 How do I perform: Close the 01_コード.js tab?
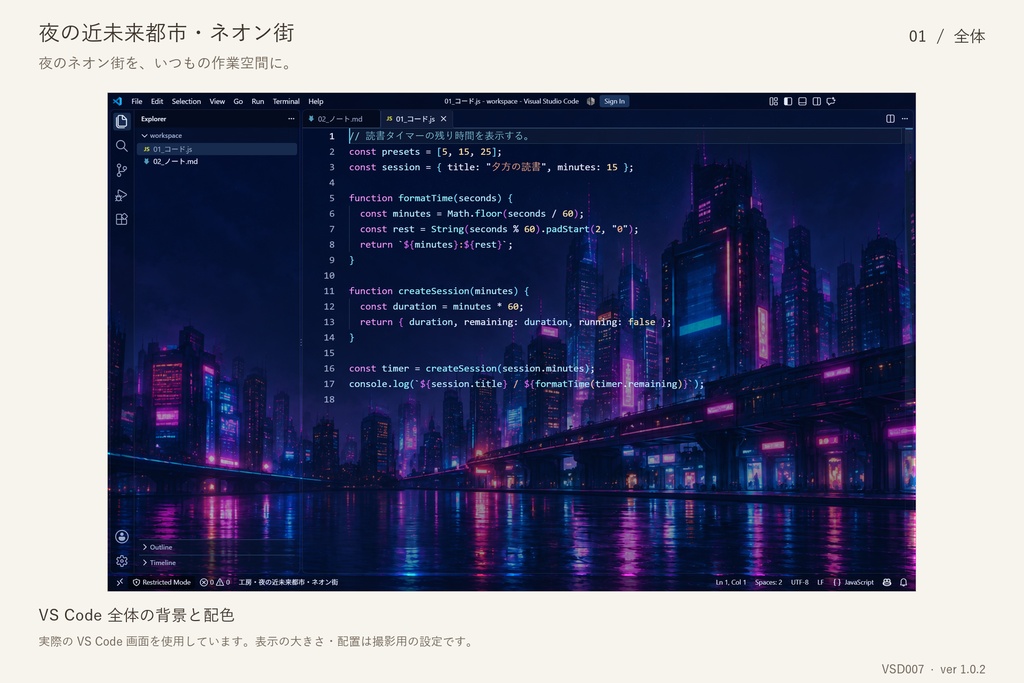tap(443, 119)
